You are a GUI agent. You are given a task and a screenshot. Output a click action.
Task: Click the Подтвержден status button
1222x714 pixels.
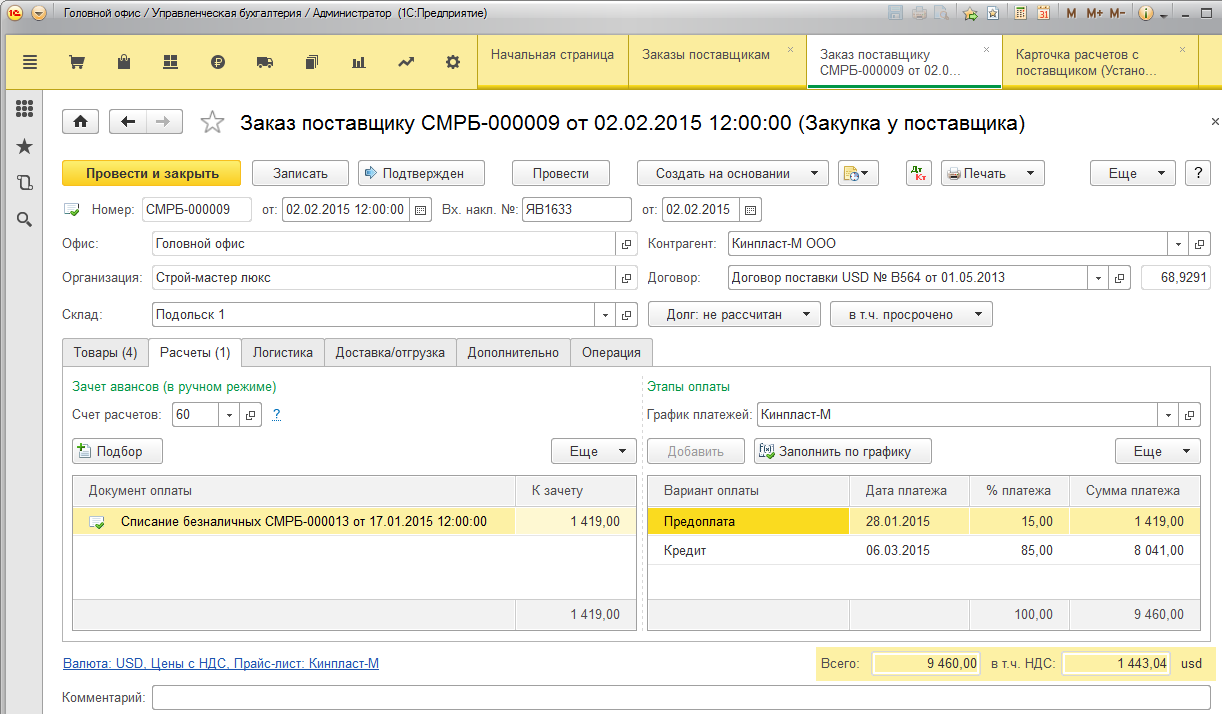(x=421, y=173)
